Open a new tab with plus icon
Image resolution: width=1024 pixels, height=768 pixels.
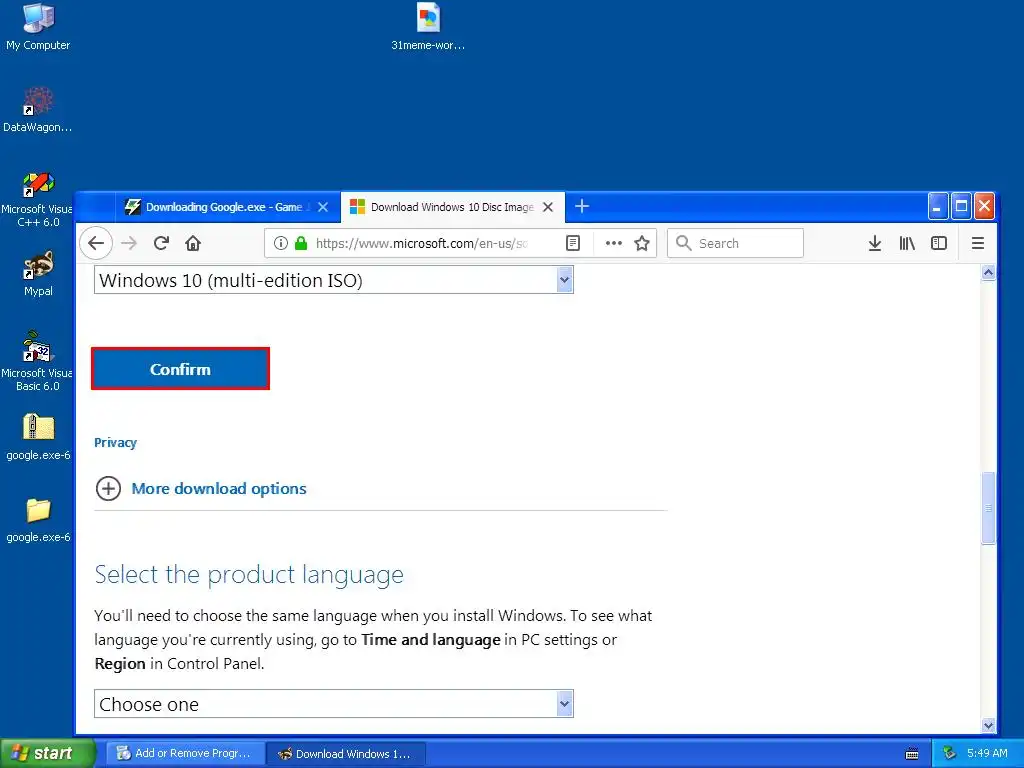click(582, 206)
